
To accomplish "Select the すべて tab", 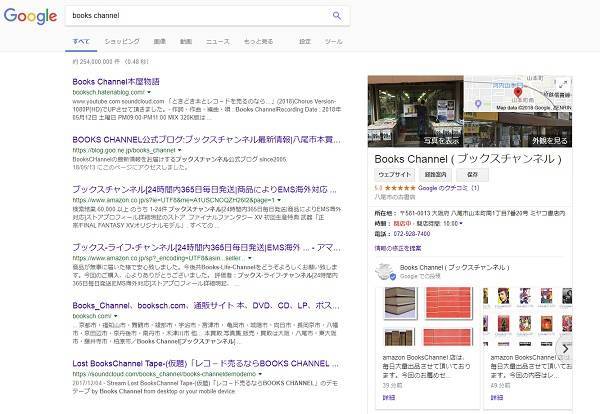I will (x=81, y=42).
